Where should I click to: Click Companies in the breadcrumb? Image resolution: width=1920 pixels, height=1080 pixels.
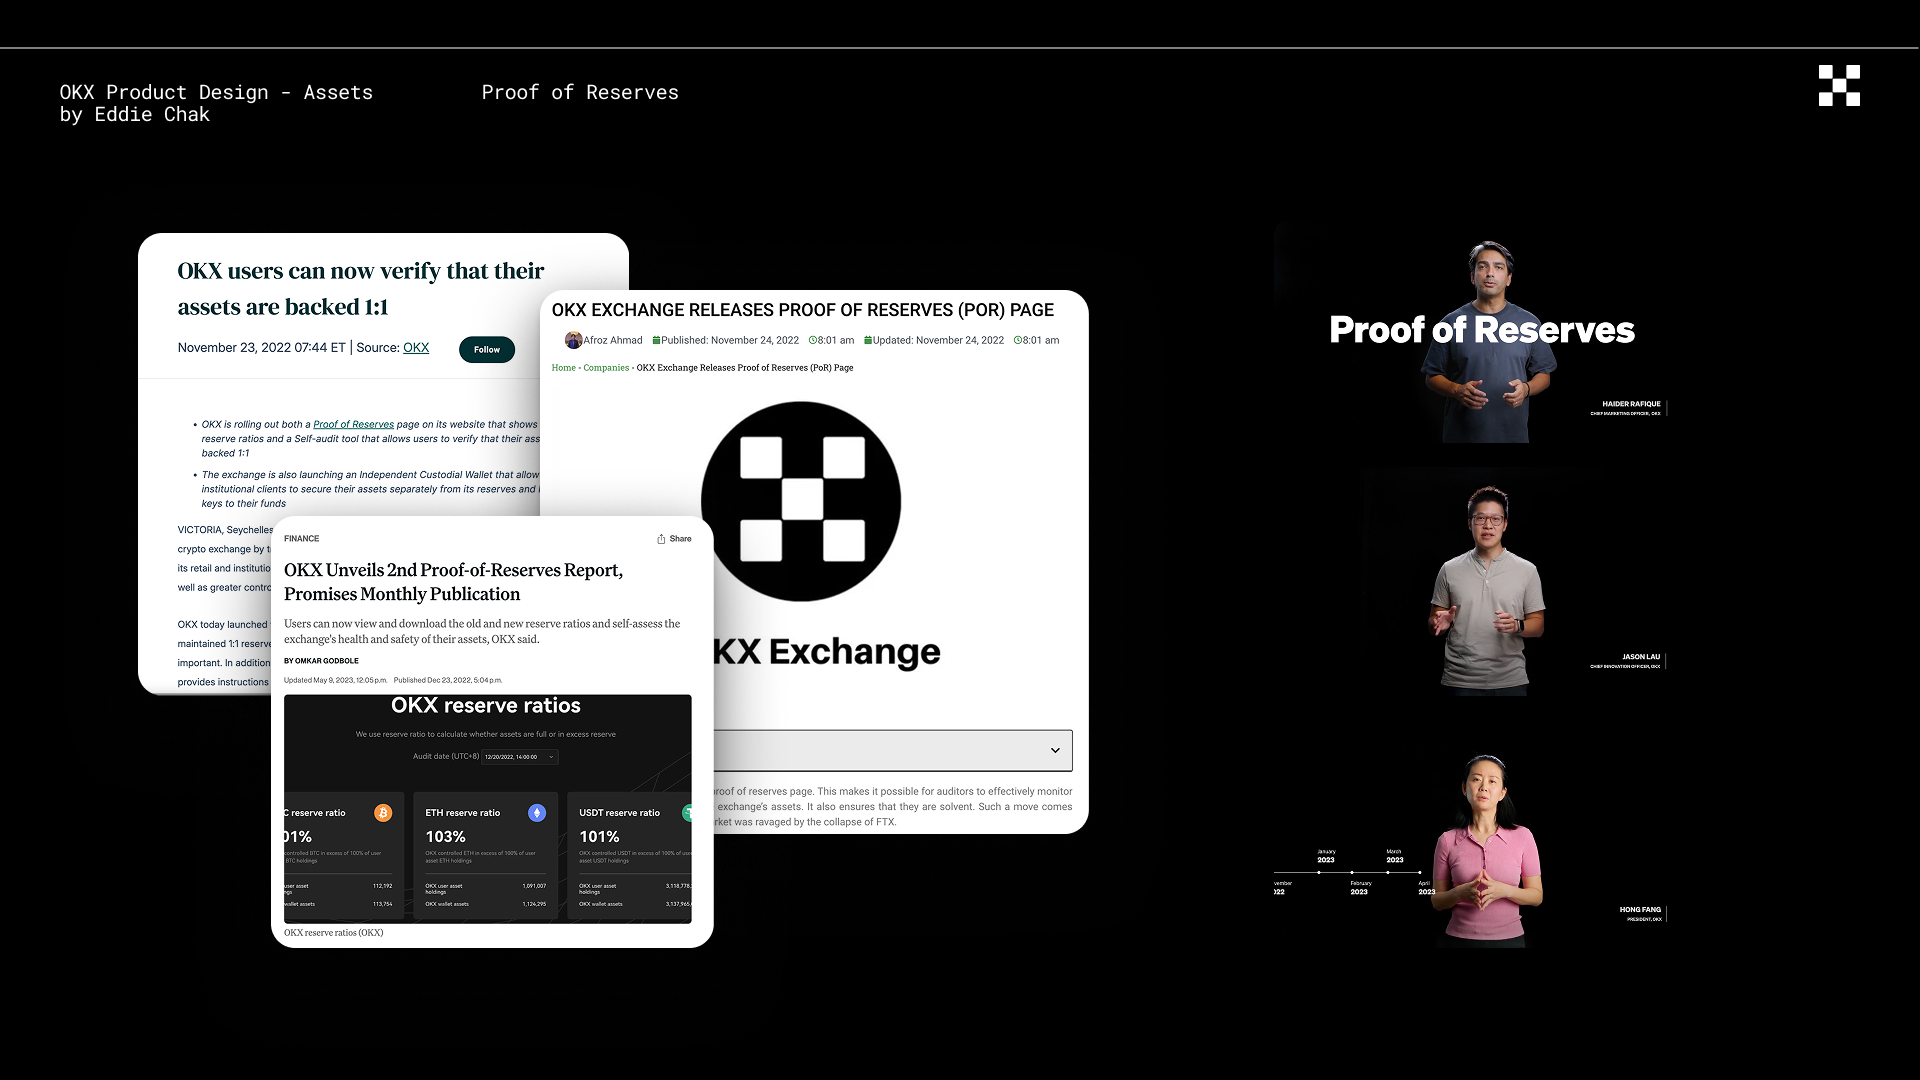pos(606,368)
